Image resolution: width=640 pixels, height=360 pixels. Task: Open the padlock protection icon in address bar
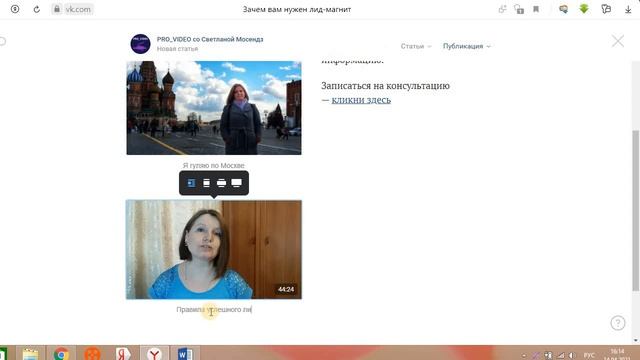[519, 9]
